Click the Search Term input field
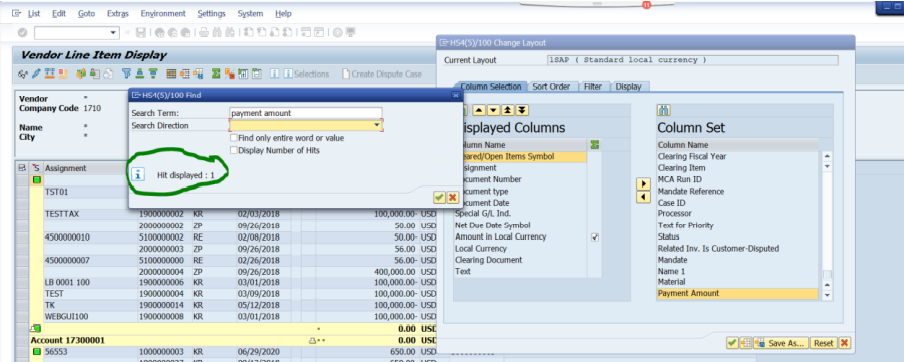This screenshot has height=362, width=904. pos(306,113)
